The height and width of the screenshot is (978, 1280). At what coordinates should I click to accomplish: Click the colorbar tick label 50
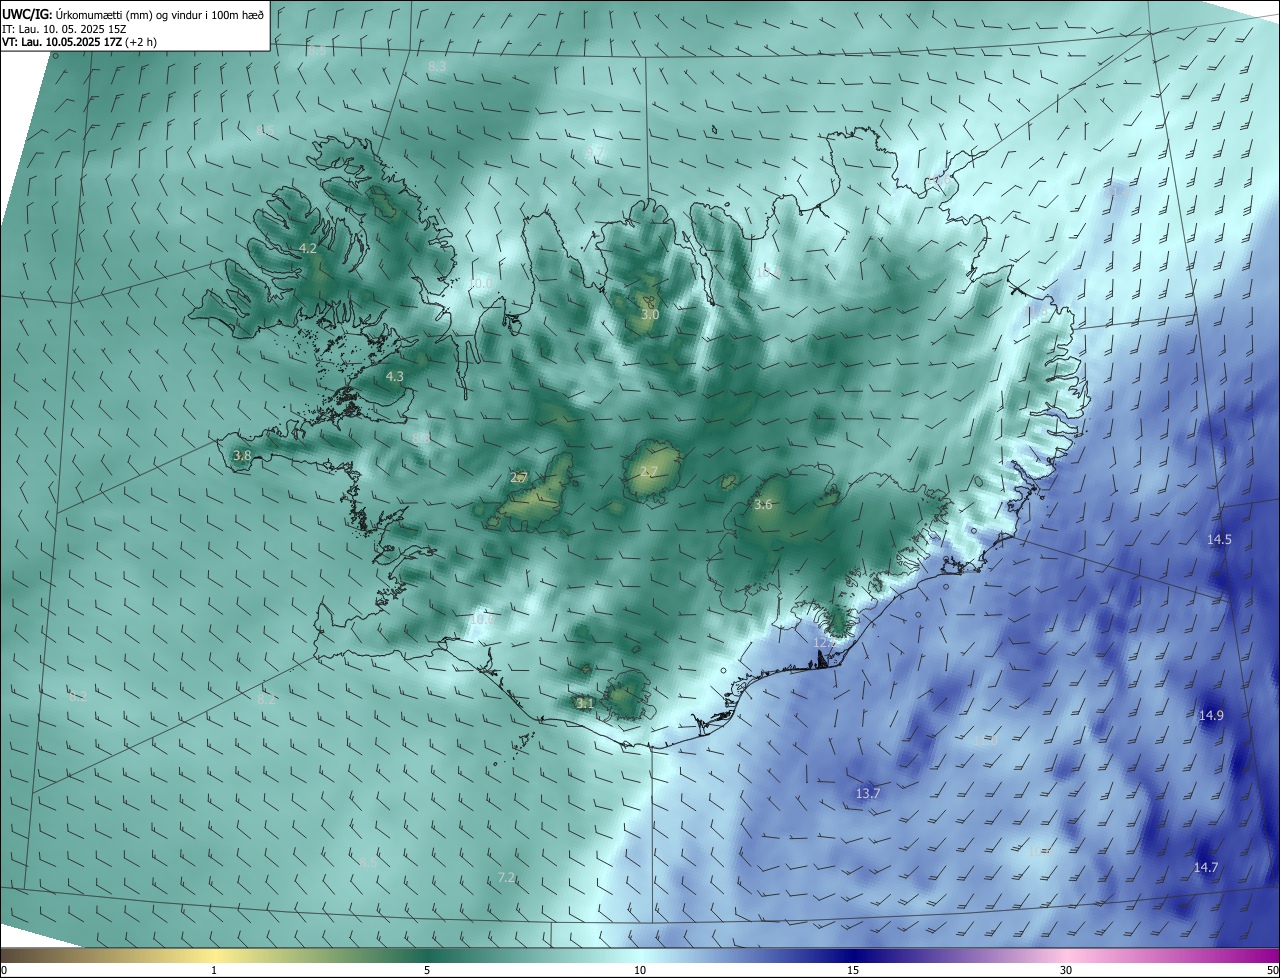pos(1272,970)
